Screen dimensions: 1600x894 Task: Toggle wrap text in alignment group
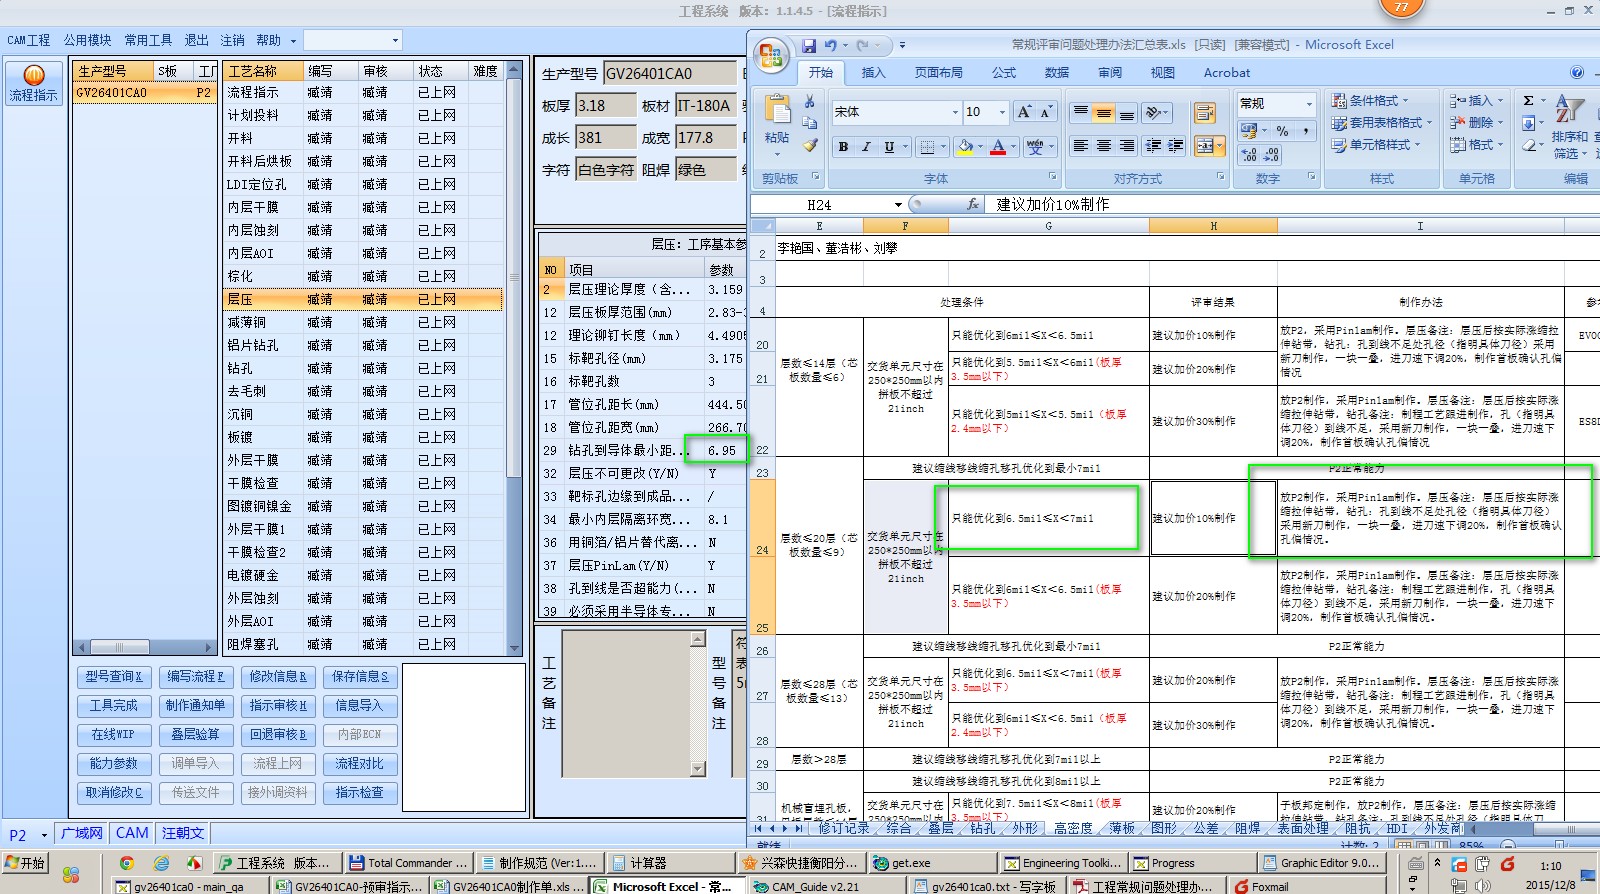[x=1205, y=113]
